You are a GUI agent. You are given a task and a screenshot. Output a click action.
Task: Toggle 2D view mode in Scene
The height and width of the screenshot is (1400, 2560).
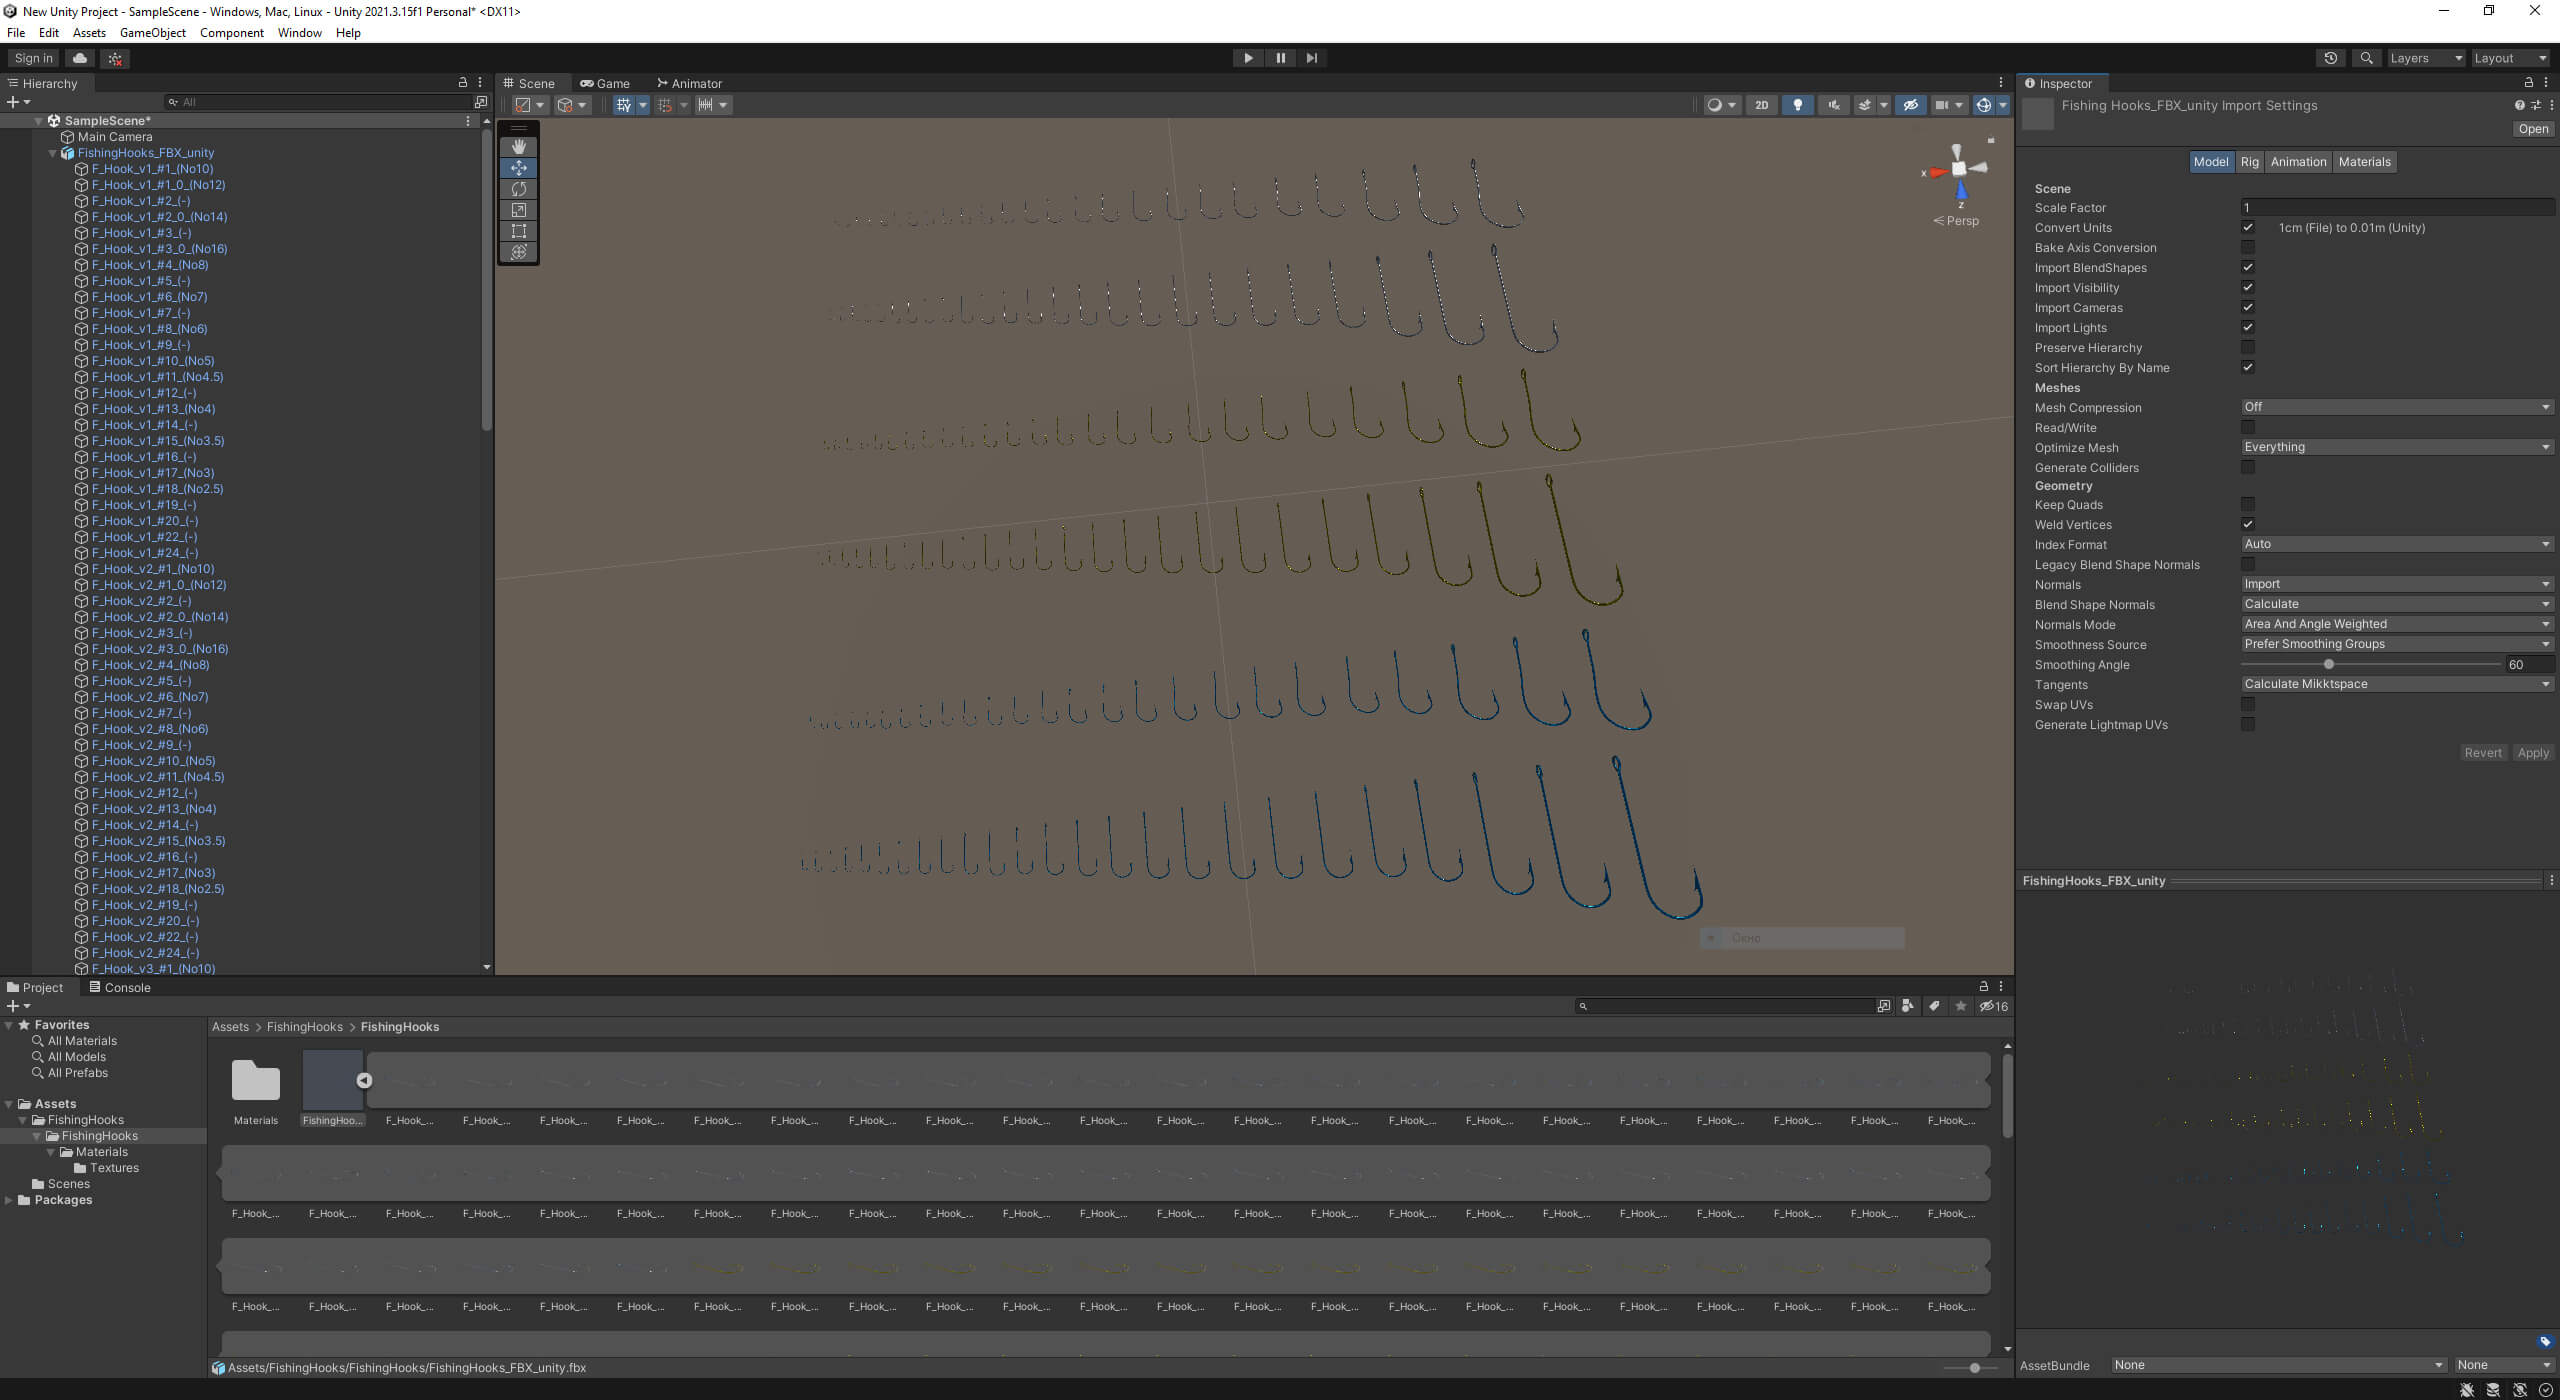(x=1761, y=105)
